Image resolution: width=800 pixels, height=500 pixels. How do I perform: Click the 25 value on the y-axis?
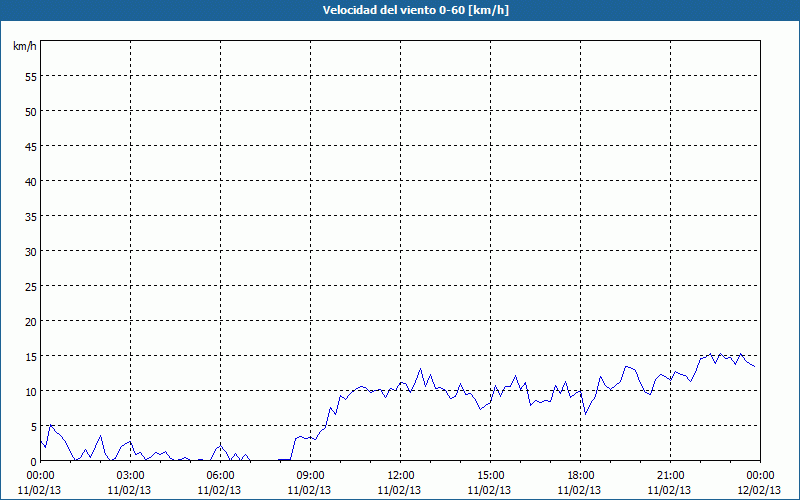click(31, 286)
